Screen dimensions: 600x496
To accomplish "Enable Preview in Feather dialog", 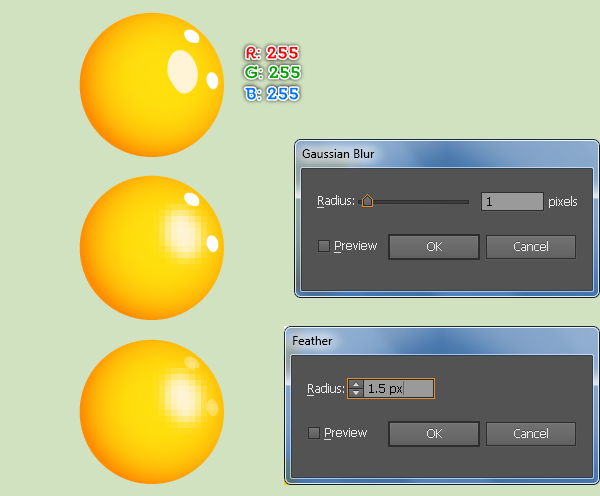I will pos(314,433).
